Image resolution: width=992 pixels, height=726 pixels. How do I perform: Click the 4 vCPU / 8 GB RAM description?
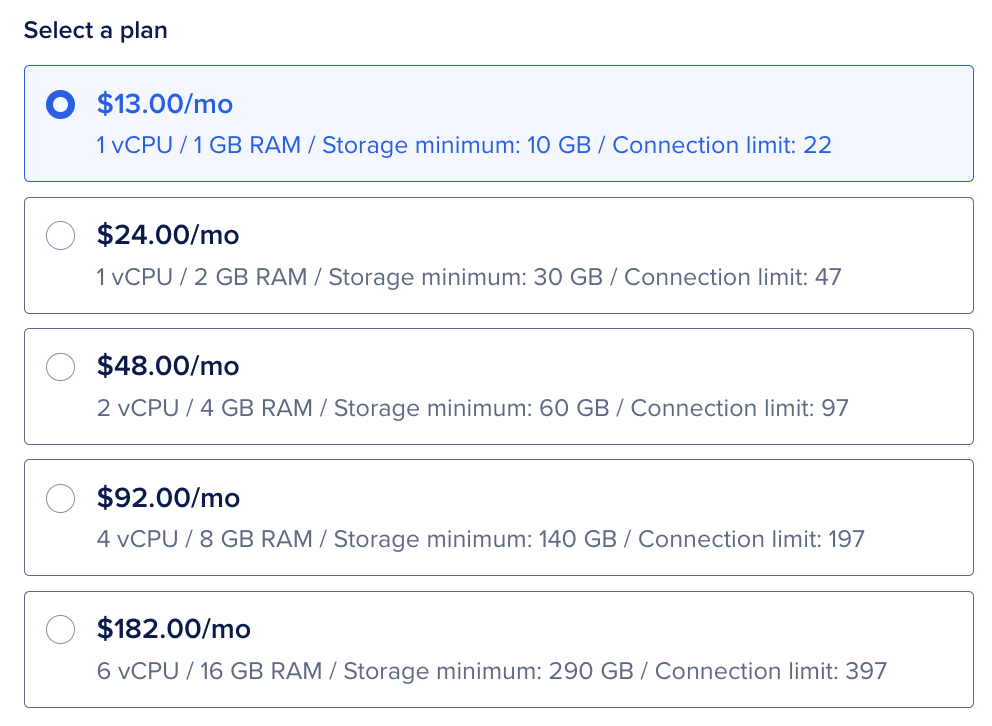point(480,540)
